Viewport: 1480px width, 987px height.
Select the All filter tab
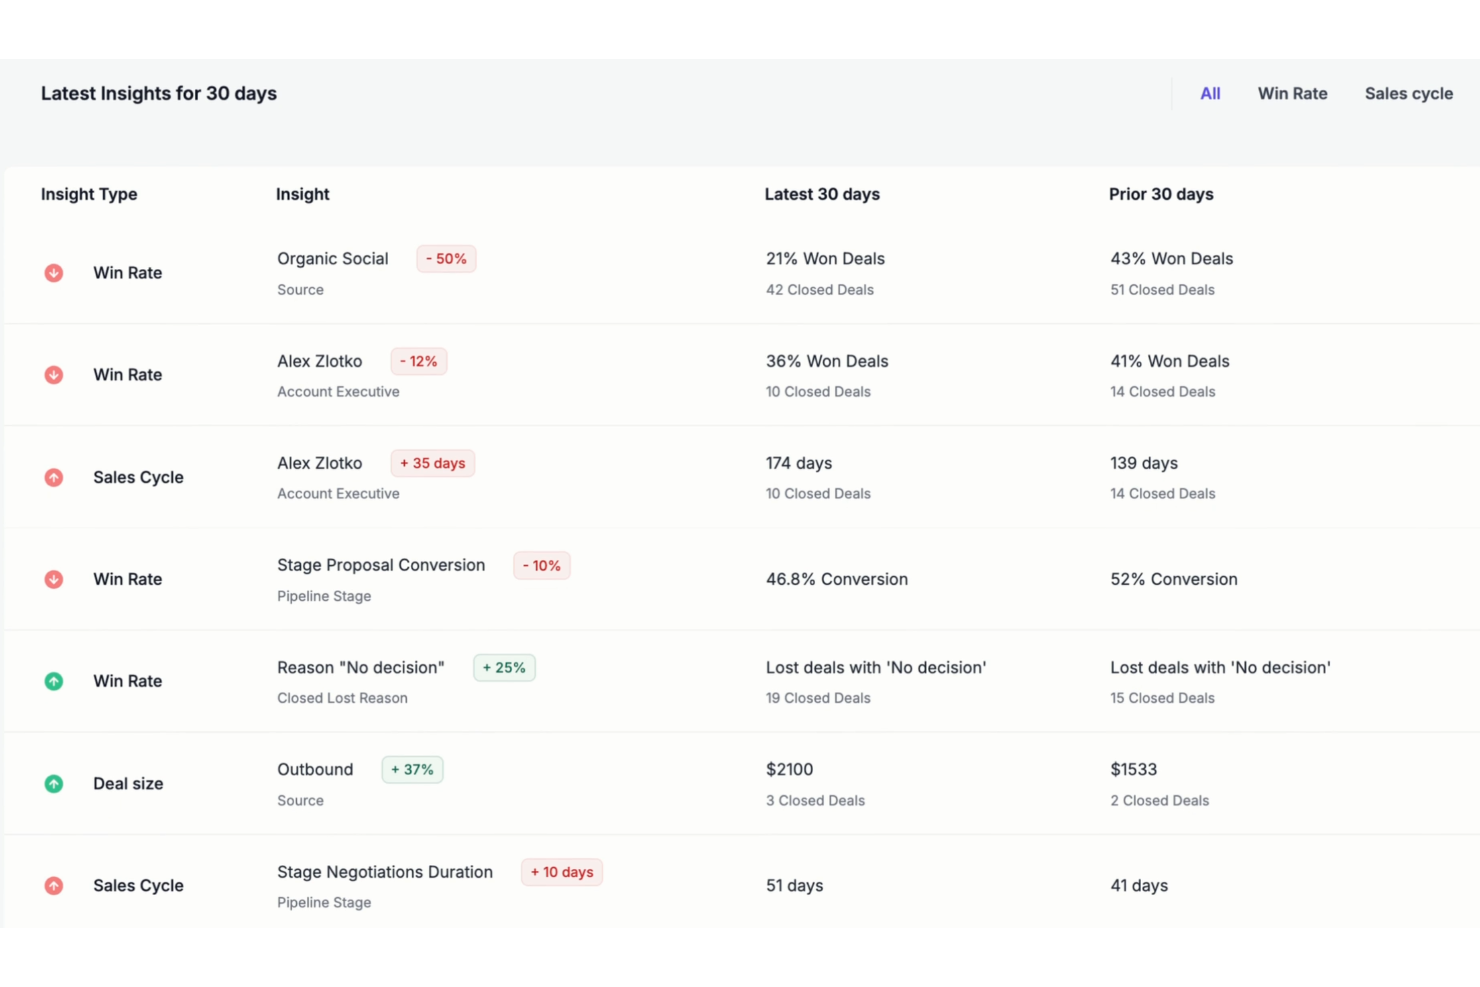coord(1210,93)
